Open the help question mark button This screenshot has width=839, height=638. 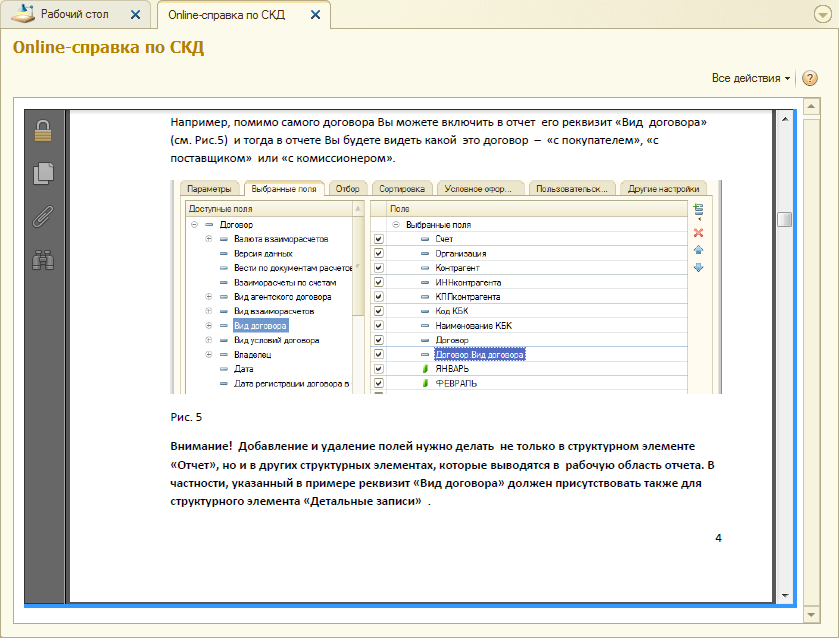(x=810, y=78)
